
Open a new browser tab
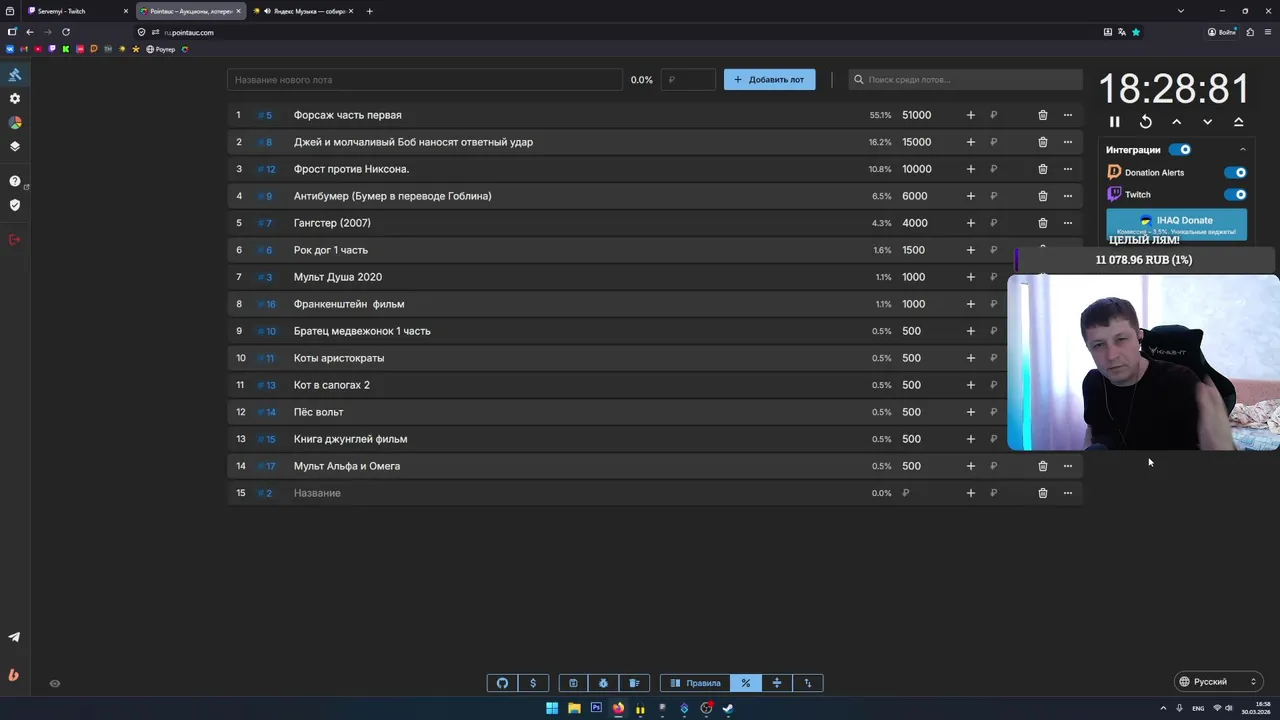click(370, 11)
